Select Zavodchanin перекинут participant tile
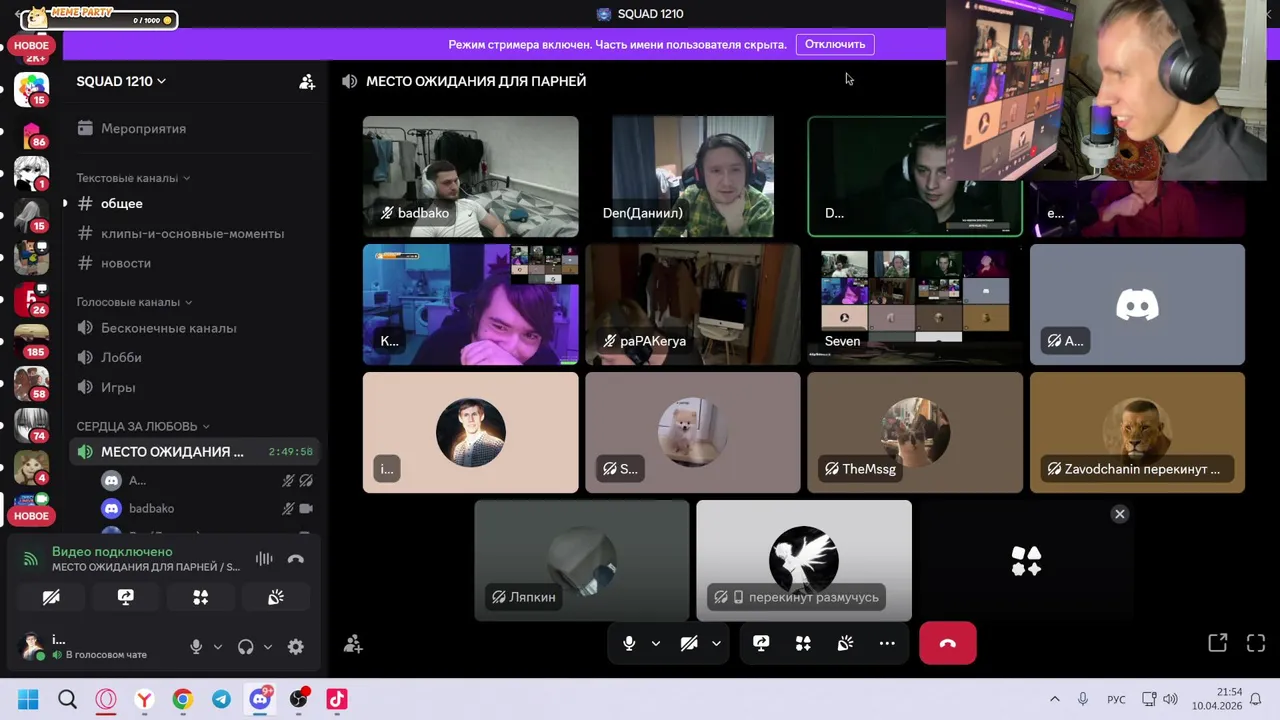Image resolution: width=1280 pixels, height=720 pixels. click(1137, 432)
